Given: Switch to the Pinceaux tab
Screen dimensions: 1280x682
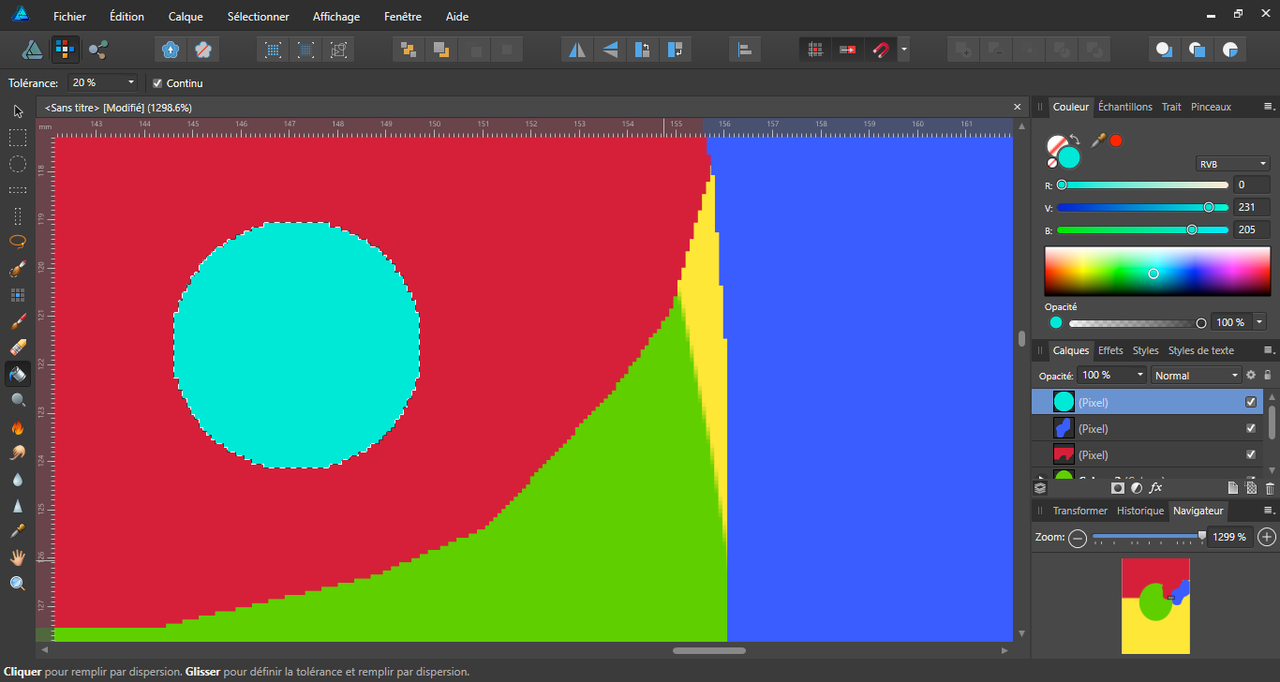Looking at the screenshot, I should 1211,106.
